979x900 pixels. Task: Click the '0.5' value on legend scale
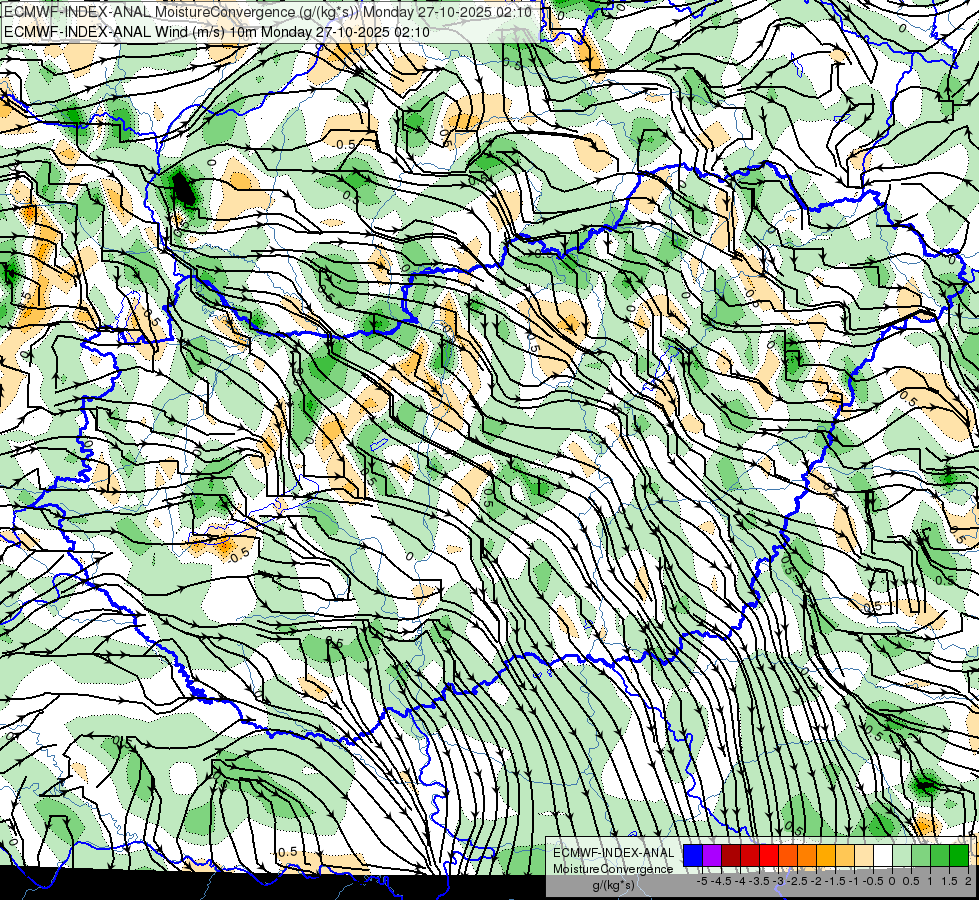coord(910,881)
